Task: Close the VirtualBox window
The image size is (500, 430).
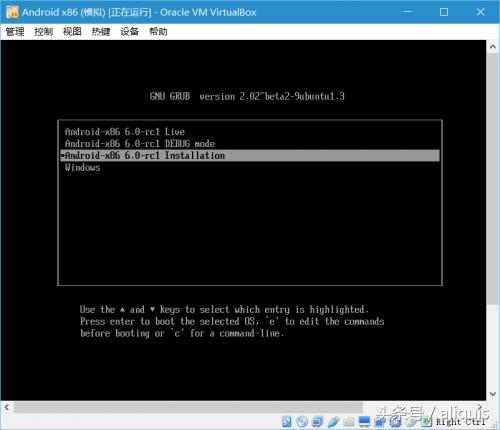Action: tap(480, 12)
